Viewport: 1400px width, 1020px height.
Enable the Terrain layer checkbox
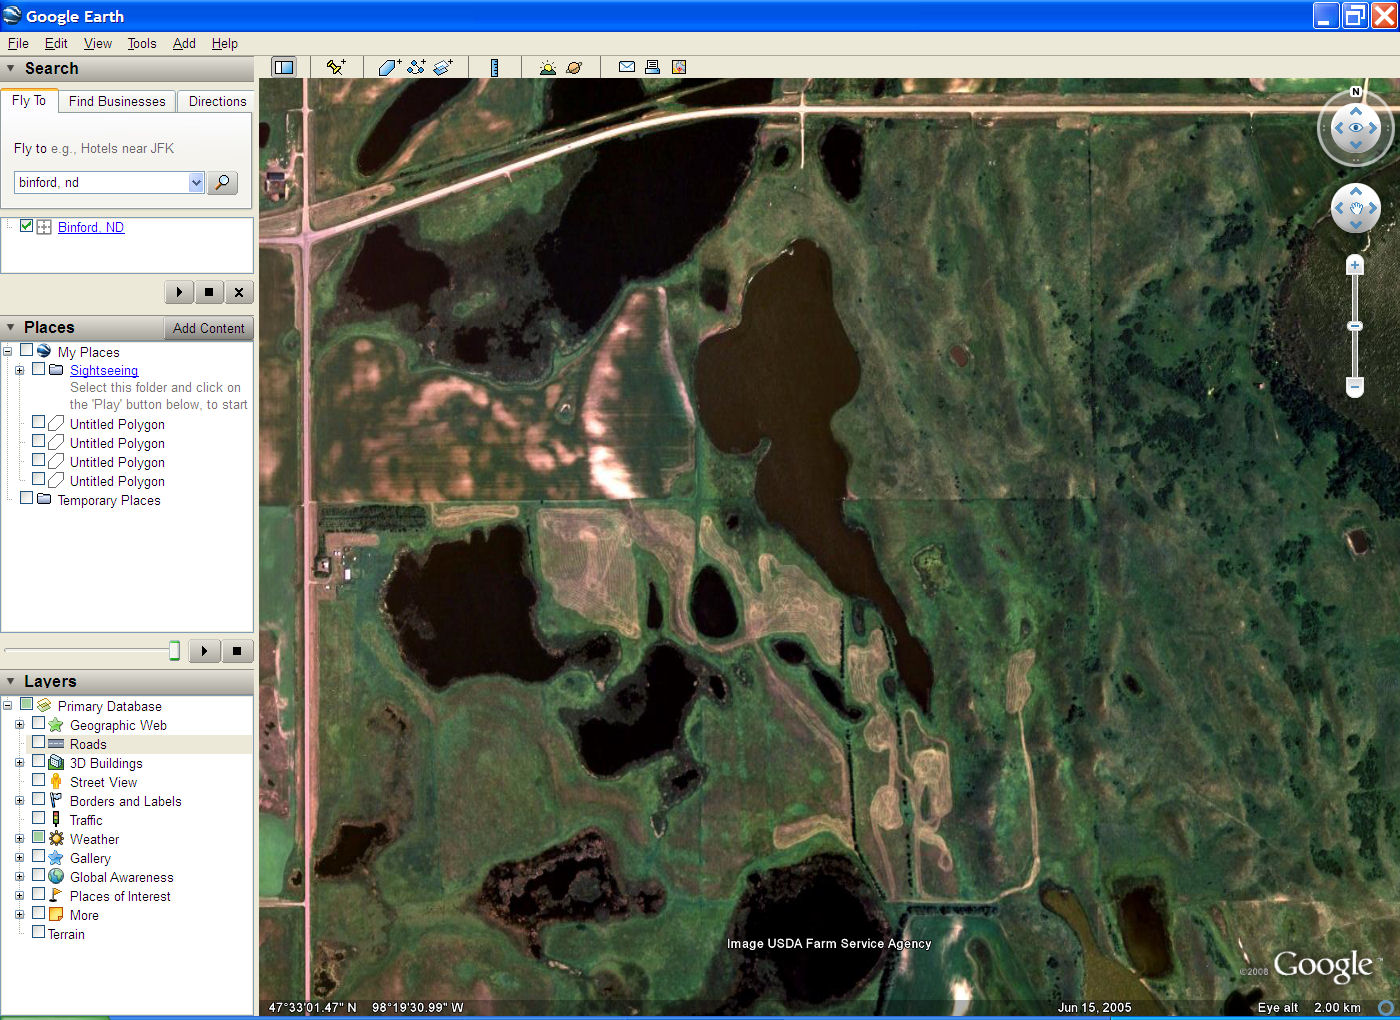[38, 933]
